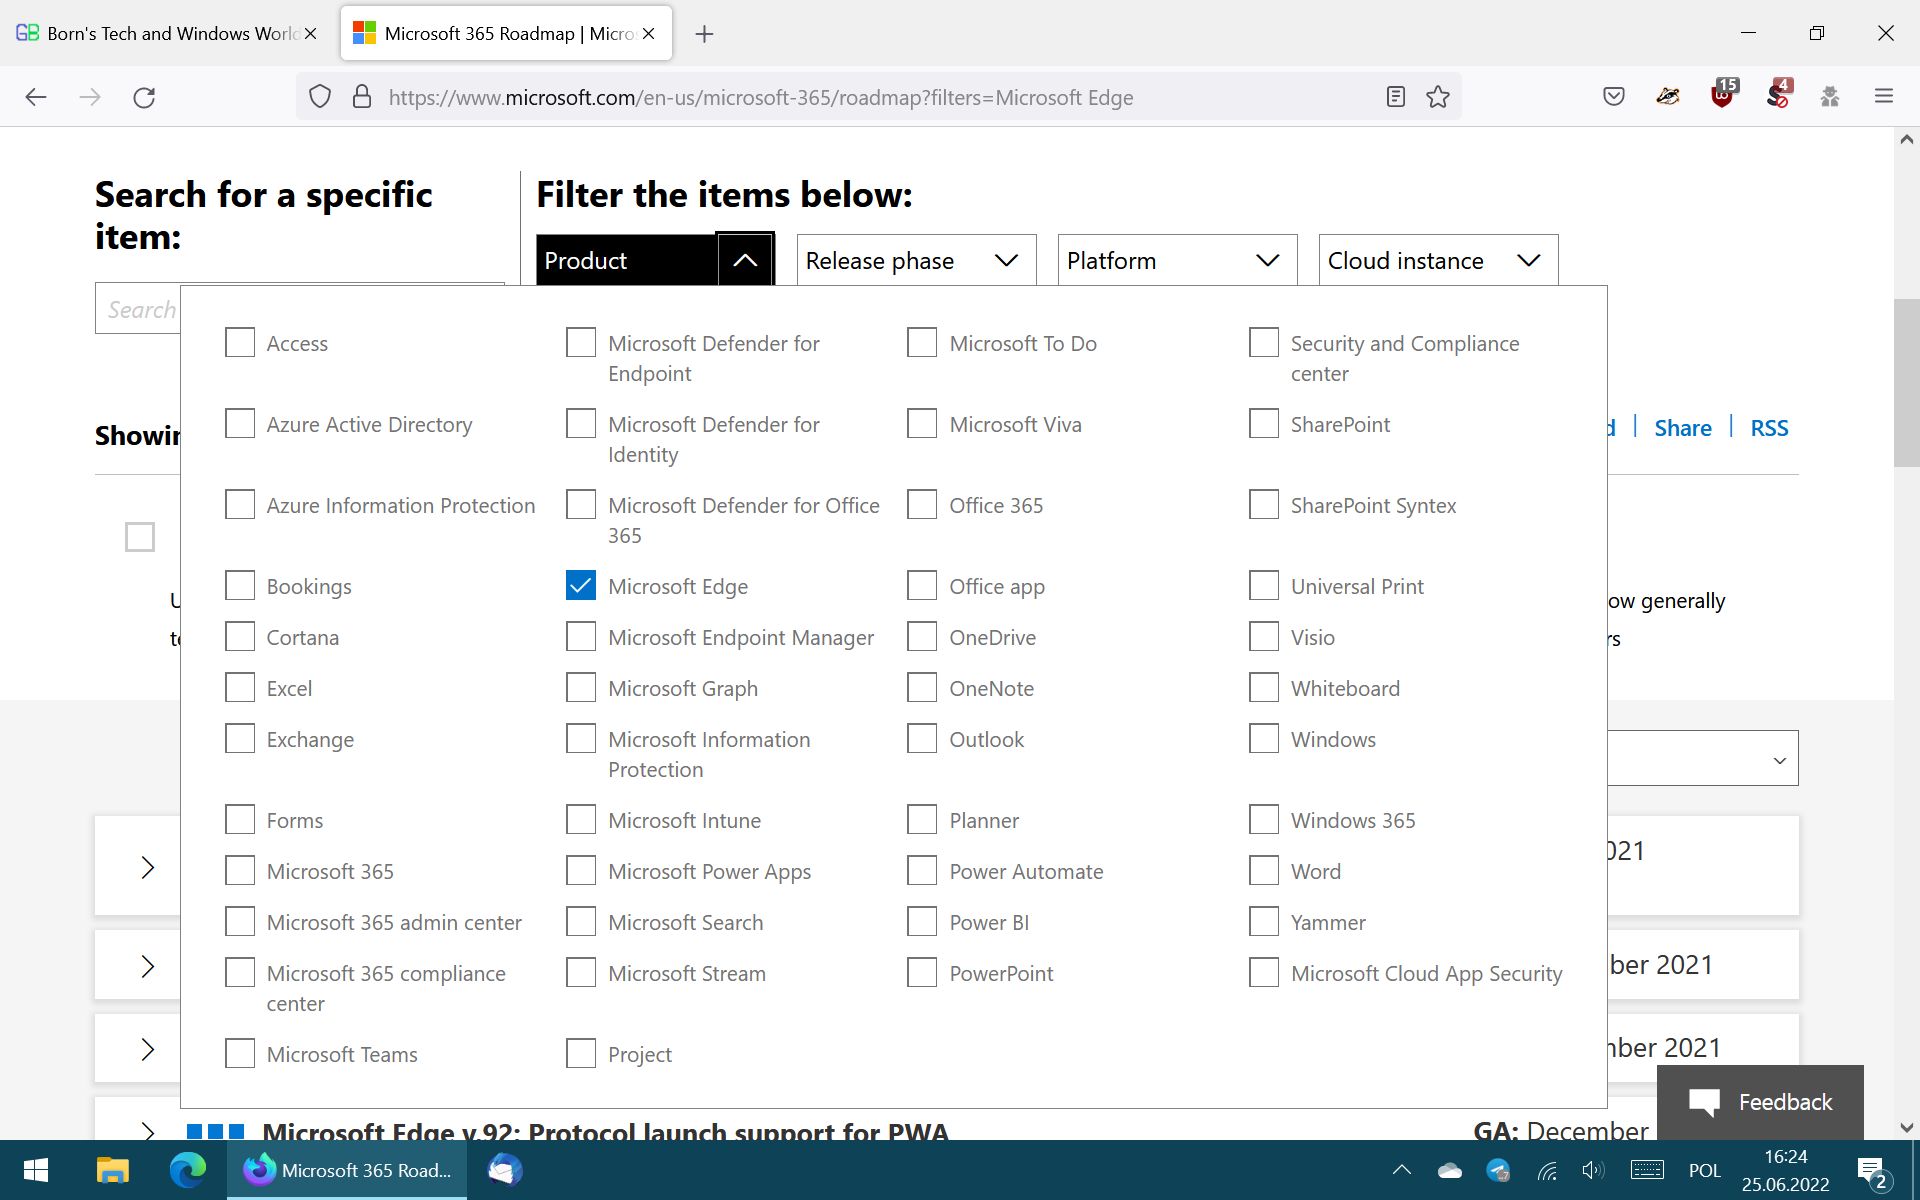
Task: Select the Whiteboard checkbox
Action: pyautogui.click(x=1264, y=687)
